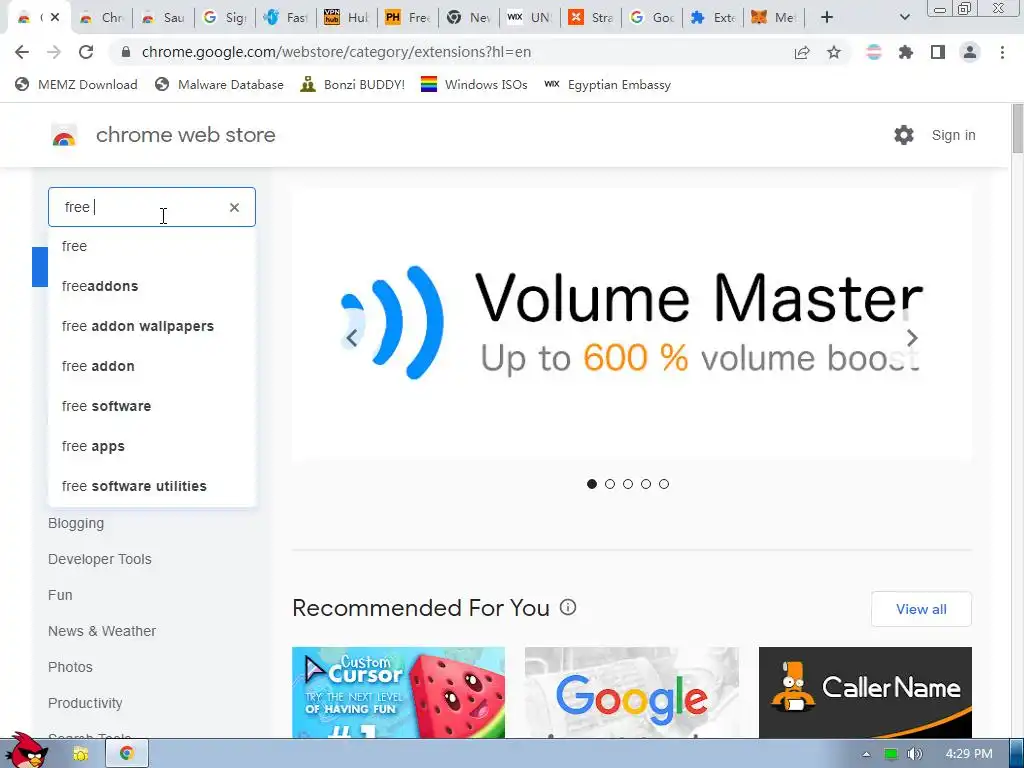Select 'free software' suggestion
Screen dimensions: 1024x768
(152, 406)
